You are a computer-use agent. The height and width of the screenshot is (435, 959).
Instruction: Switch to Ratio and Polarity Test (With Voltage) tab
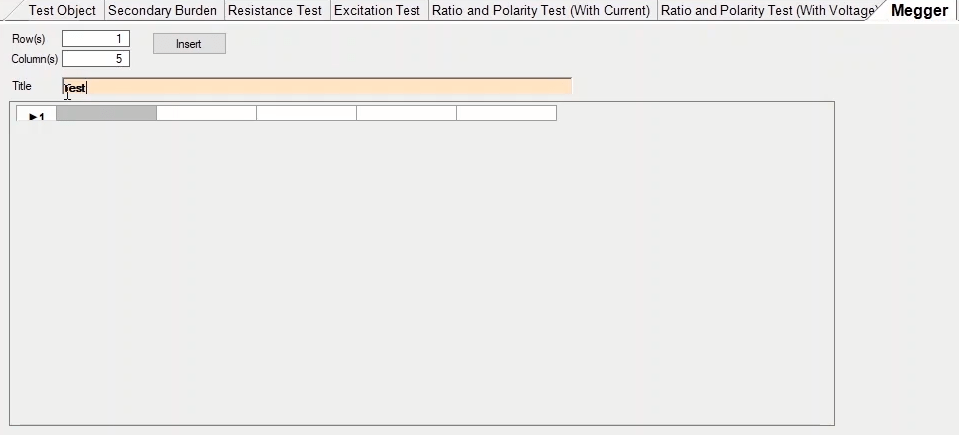click(x=767, y=11)
